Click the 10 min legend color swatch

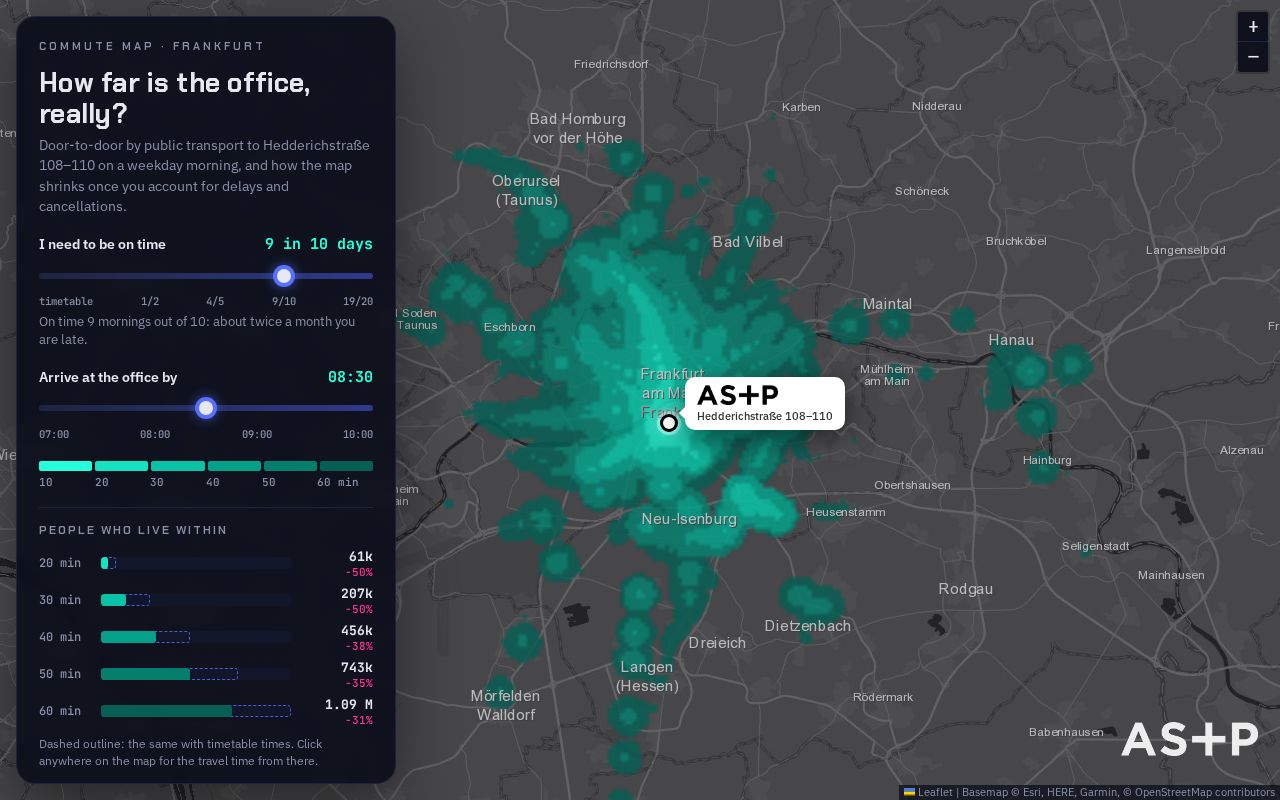(65, 466)
